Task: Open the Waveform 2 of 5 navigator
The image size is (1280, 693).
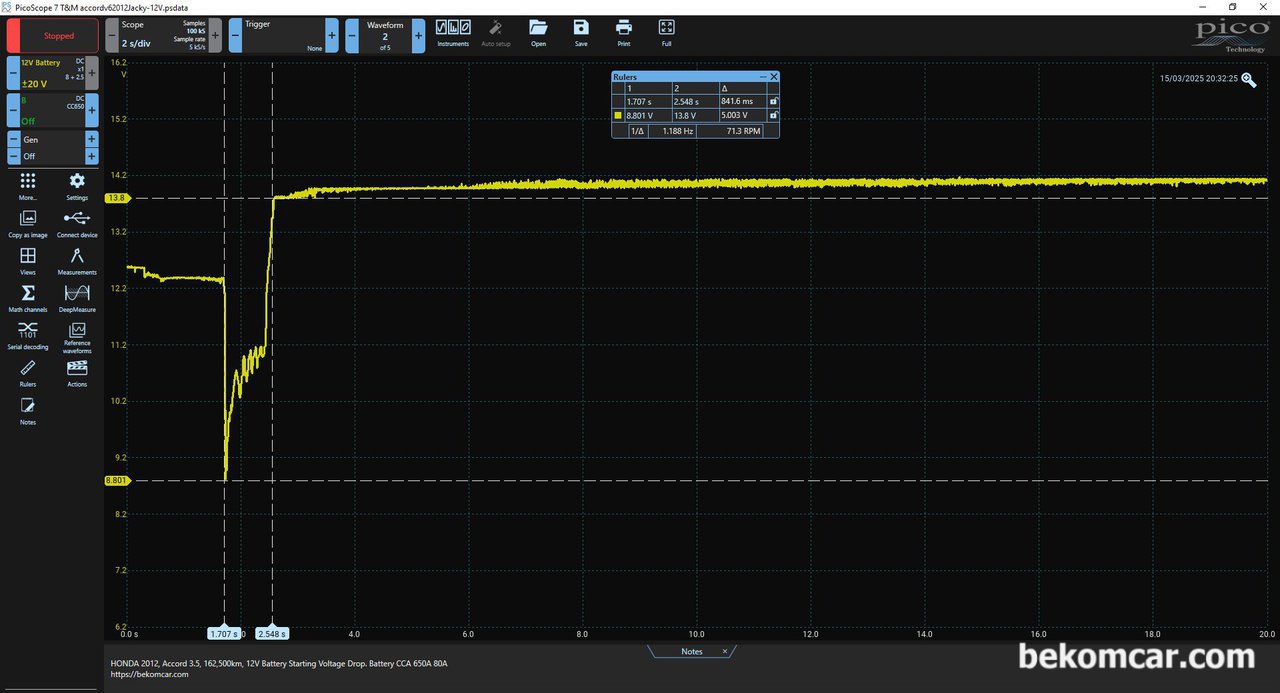Action: pos(385,35)
